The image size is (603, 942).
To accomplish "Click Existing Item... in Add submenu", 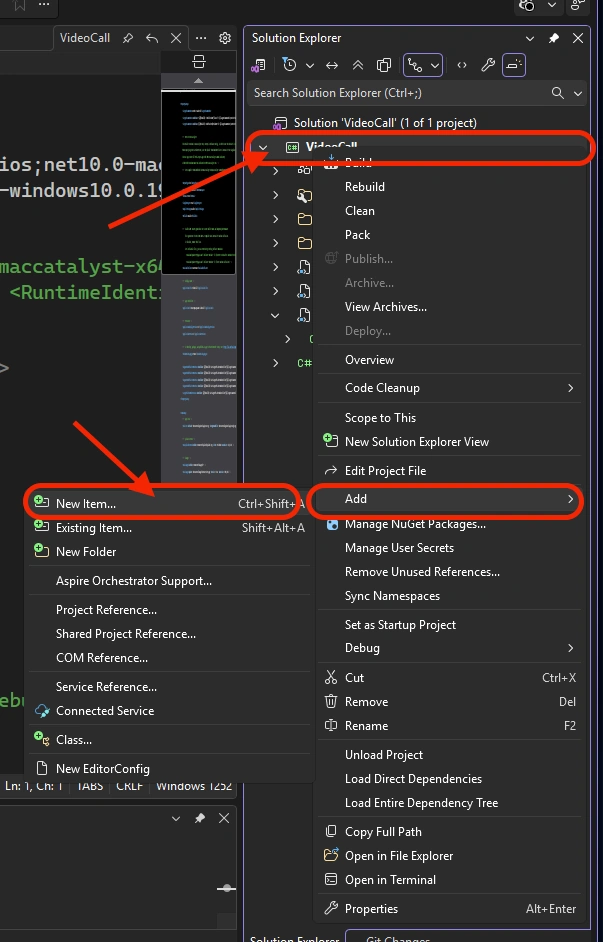I will 169,528.
